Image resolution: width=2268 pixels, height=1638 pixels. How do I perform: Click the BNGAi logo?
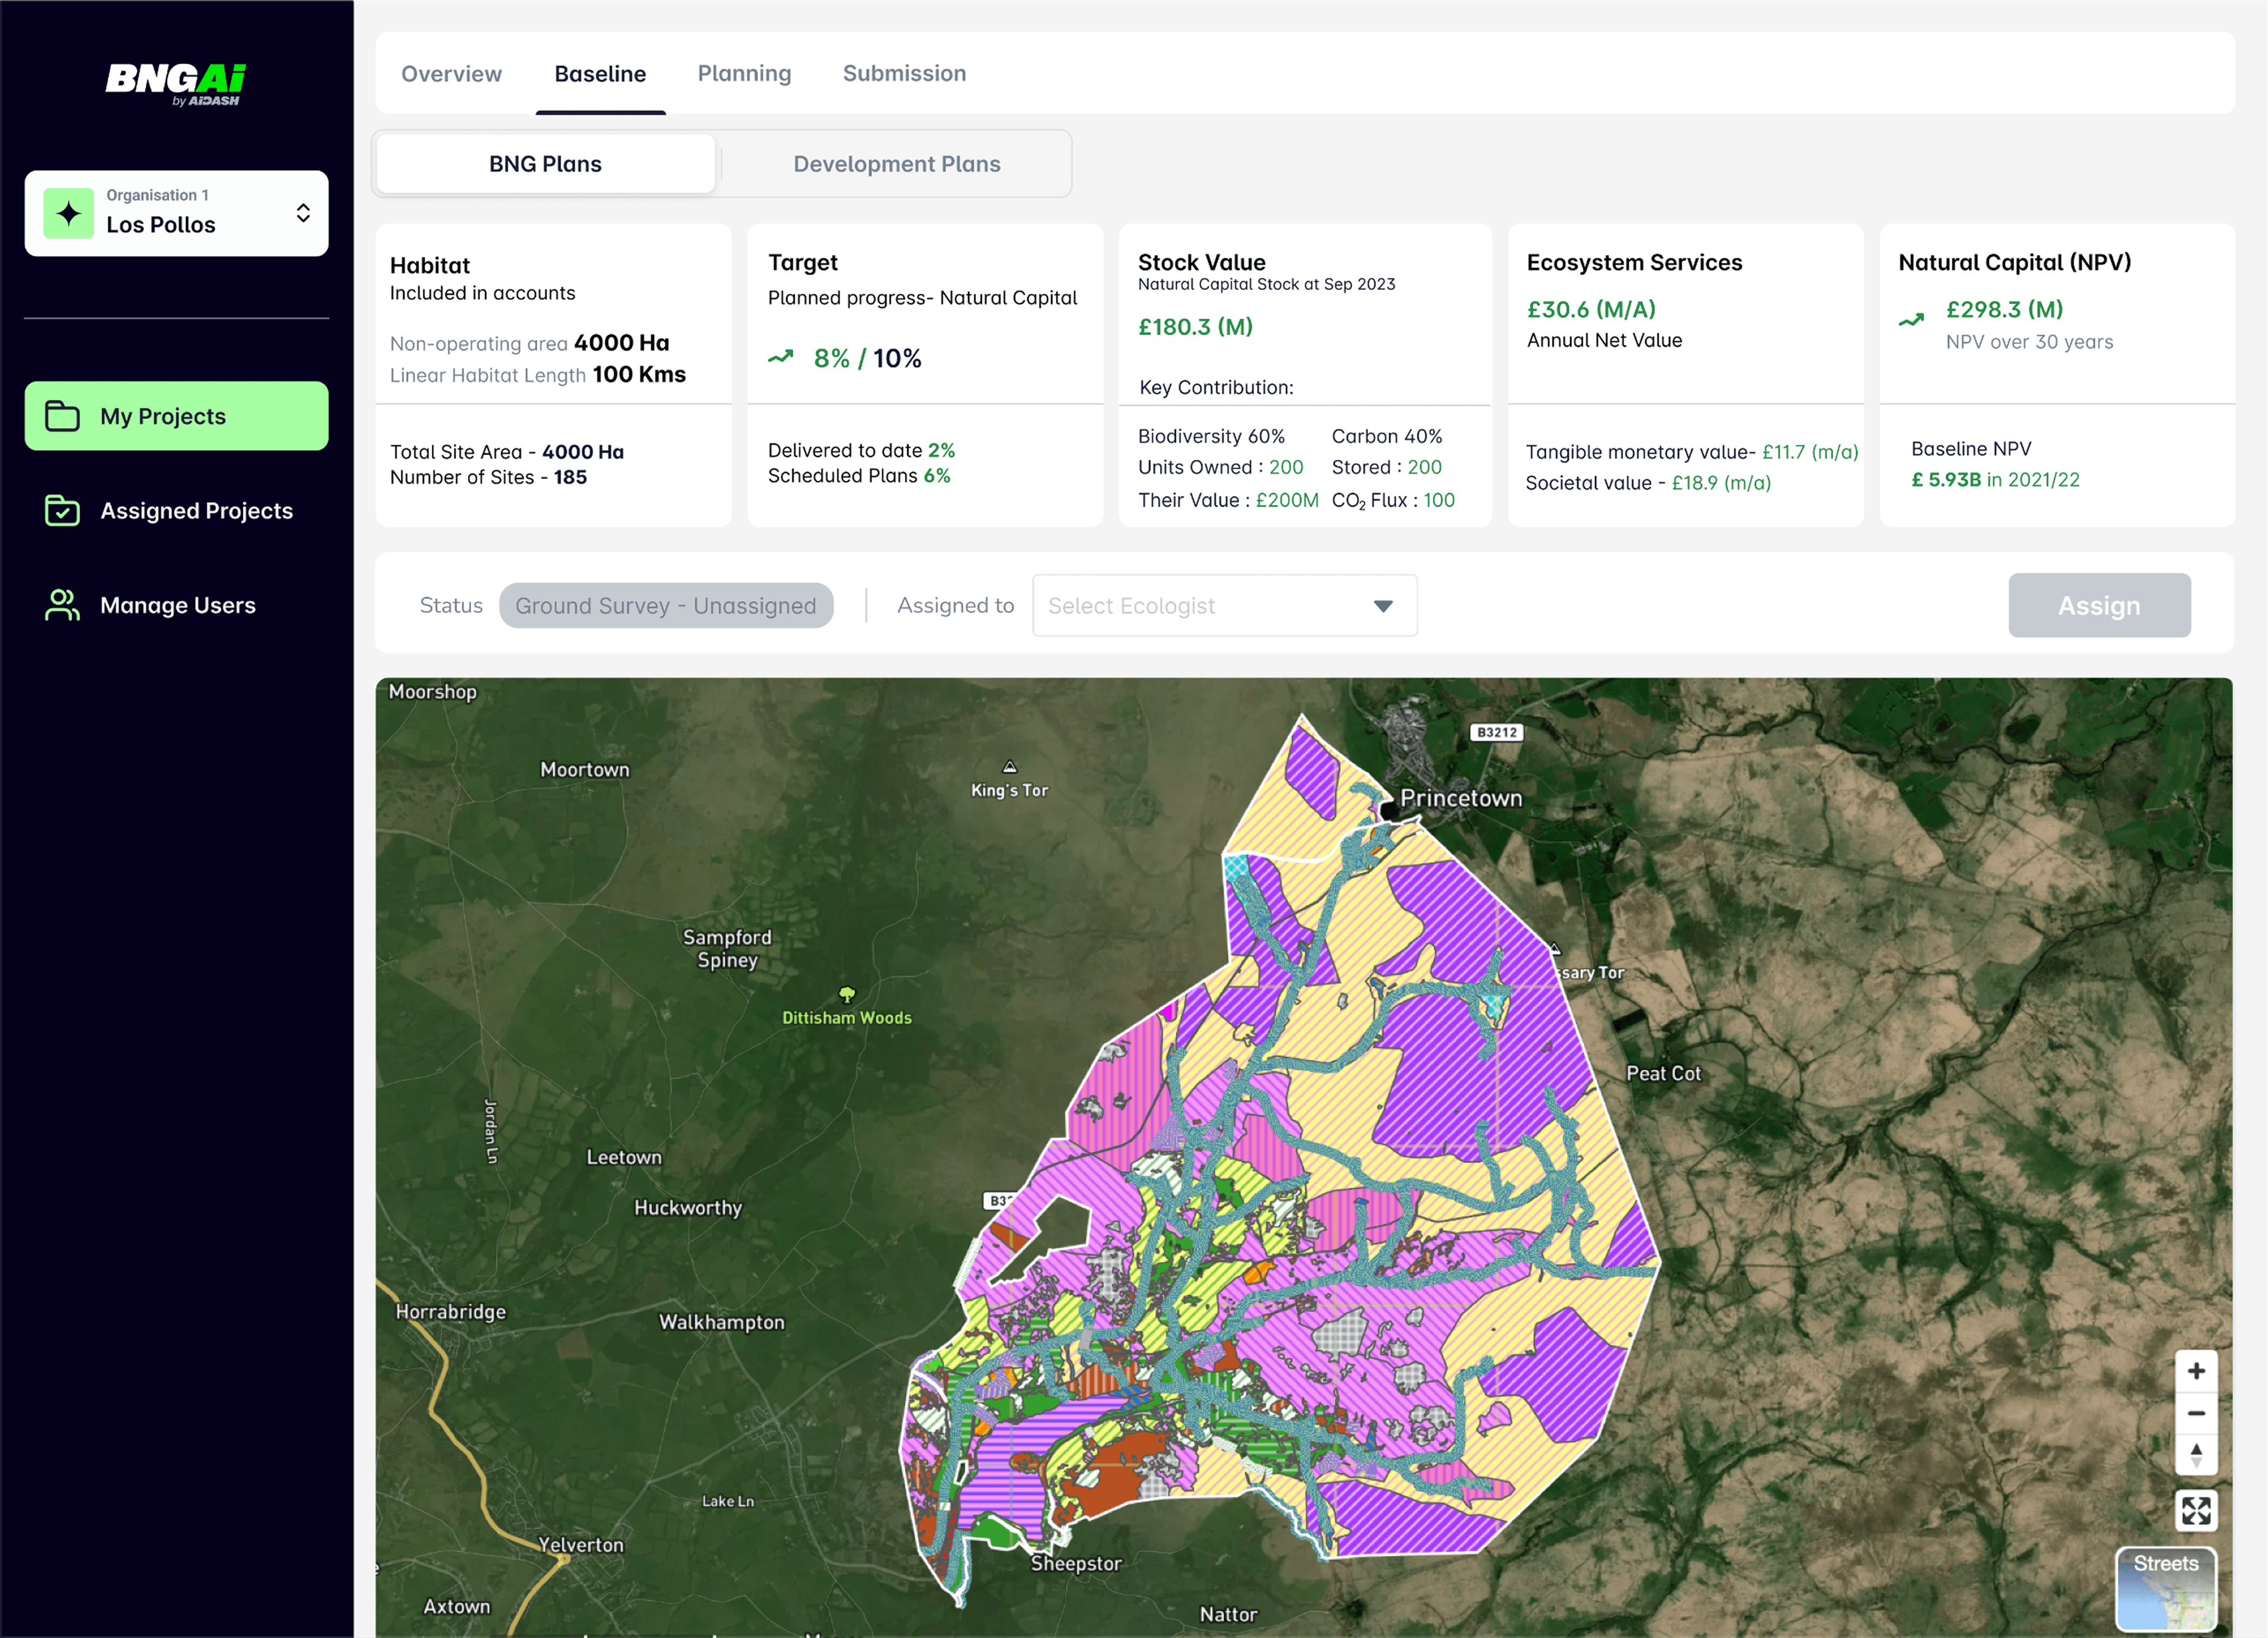click(x=176, y=83)
